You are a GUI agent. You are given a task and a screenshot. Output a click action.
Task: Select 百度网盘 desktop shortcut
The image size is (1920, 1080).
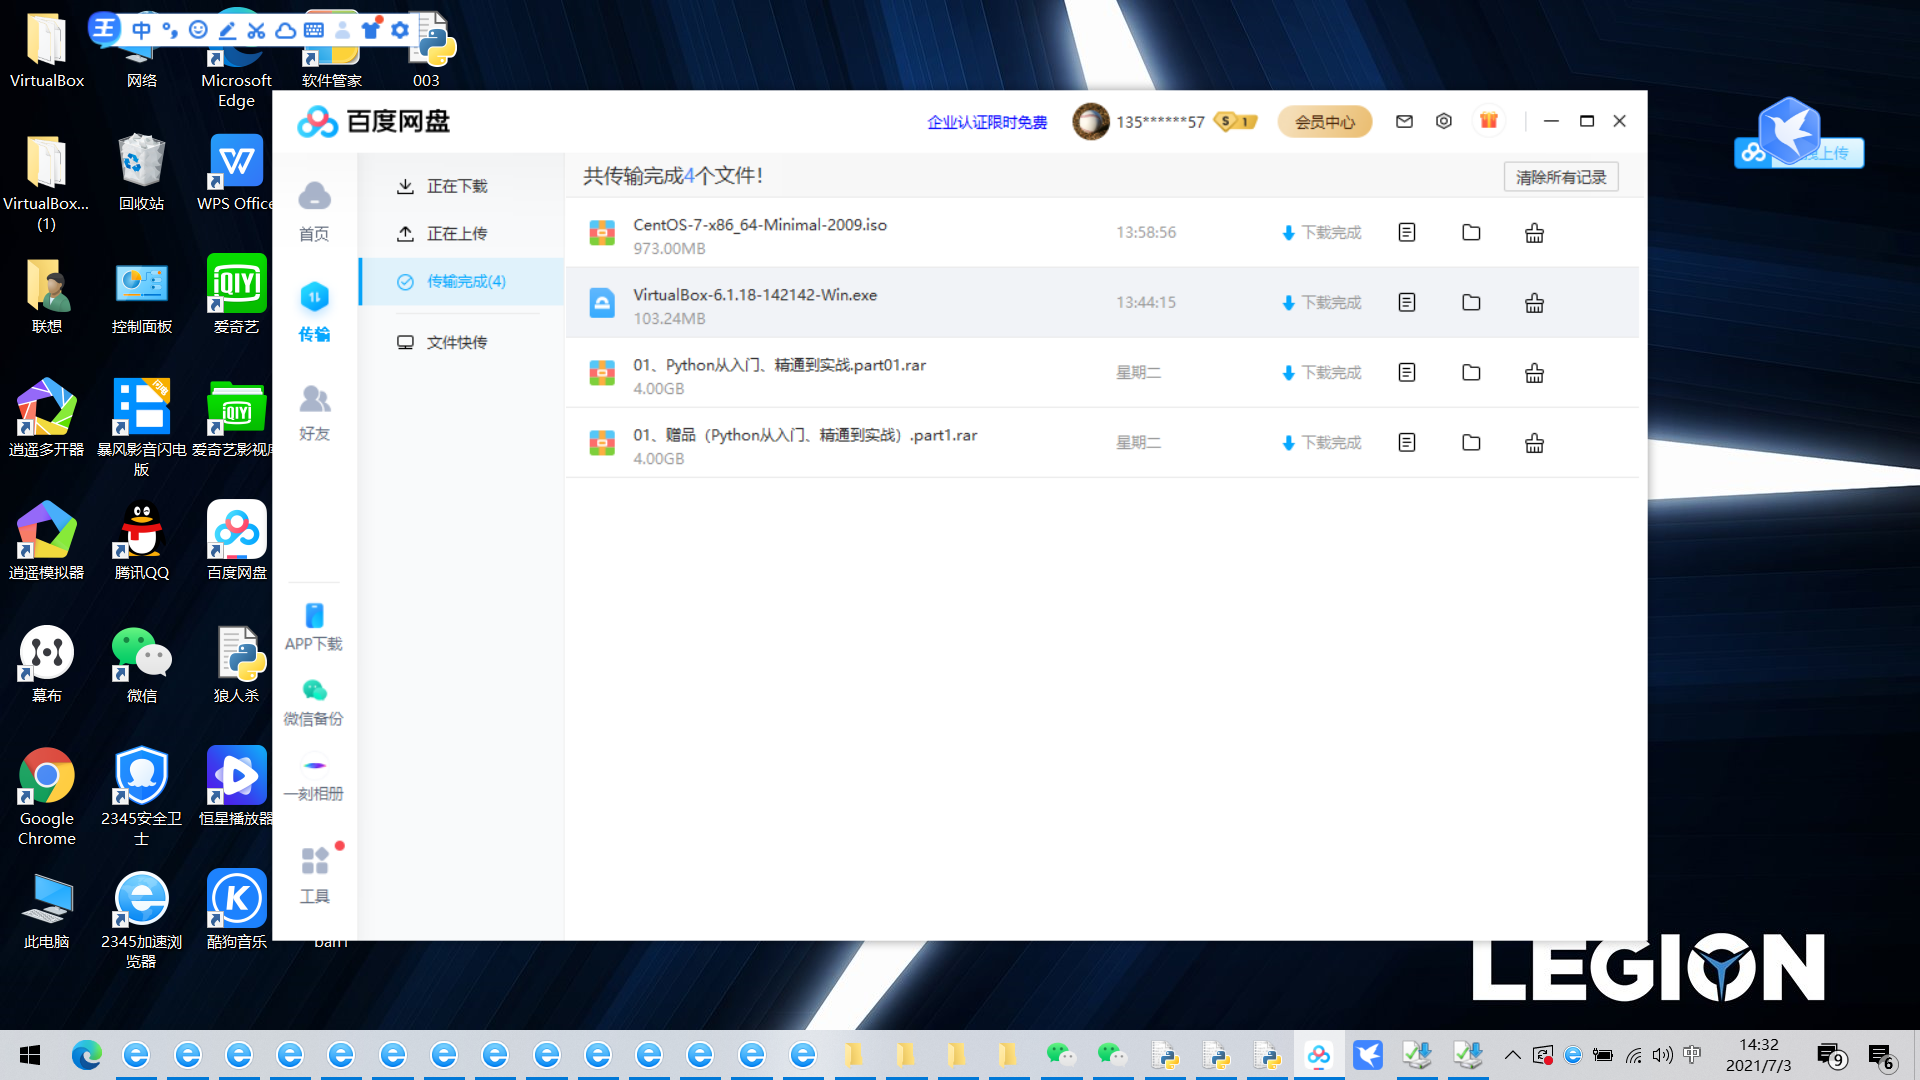[237, 540]
